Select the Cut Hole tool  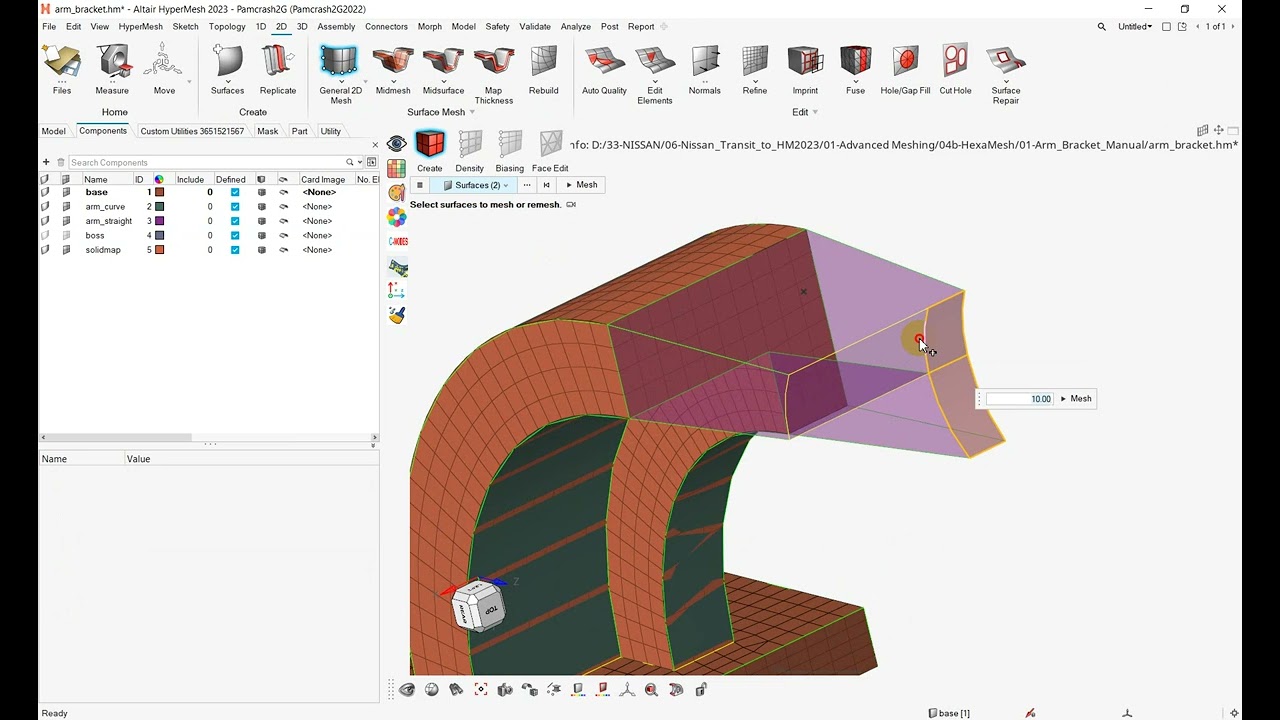pos(955,69)
